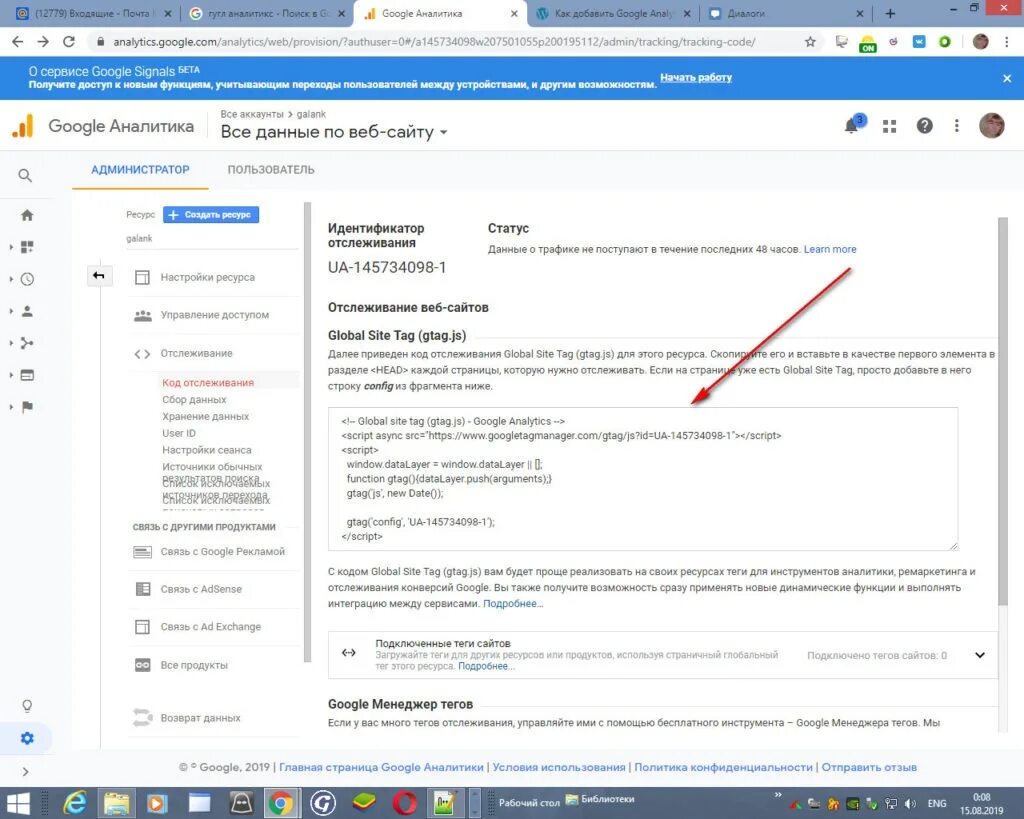Screen dimensions: 1024x819
Task: Click 'Подробнее' link under gtag description
Action: [513, 603]
